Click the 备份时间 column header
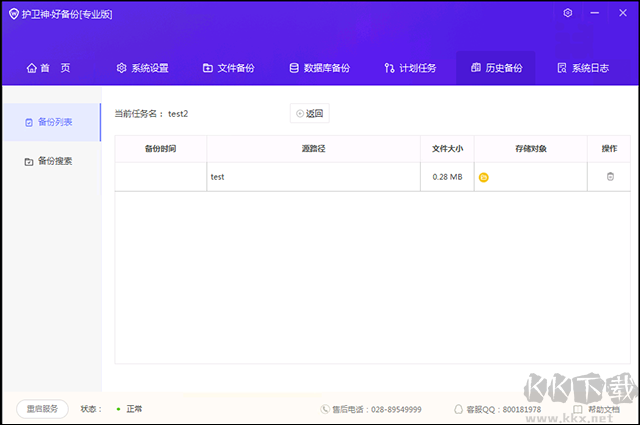Image resolution: width=640 pixels, height=425 pixels. [160, 149]
